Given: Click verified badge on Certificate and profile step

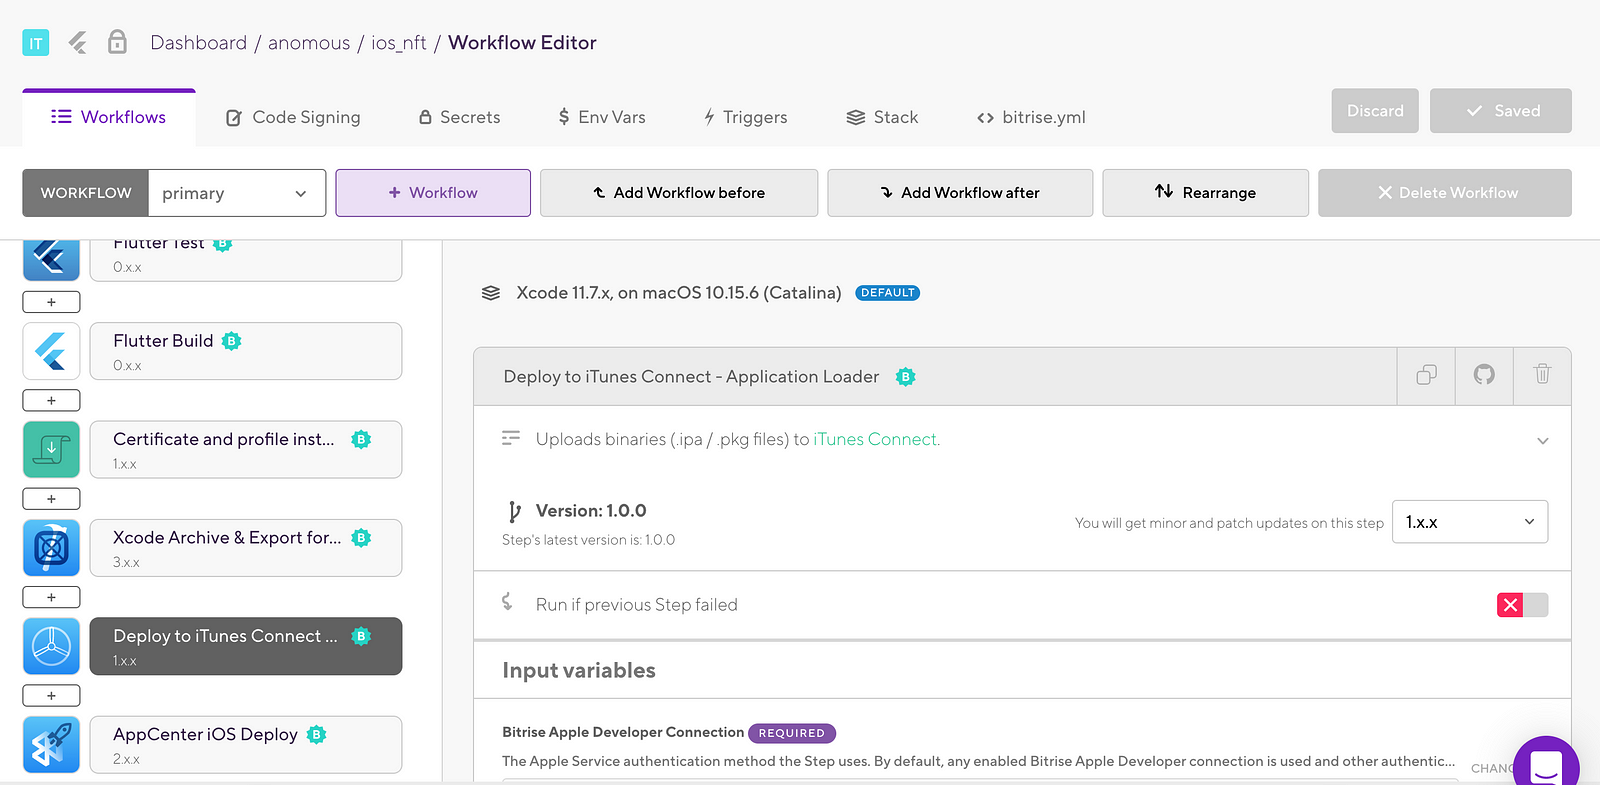Looking at the screenshot, I should click(362, 439).
